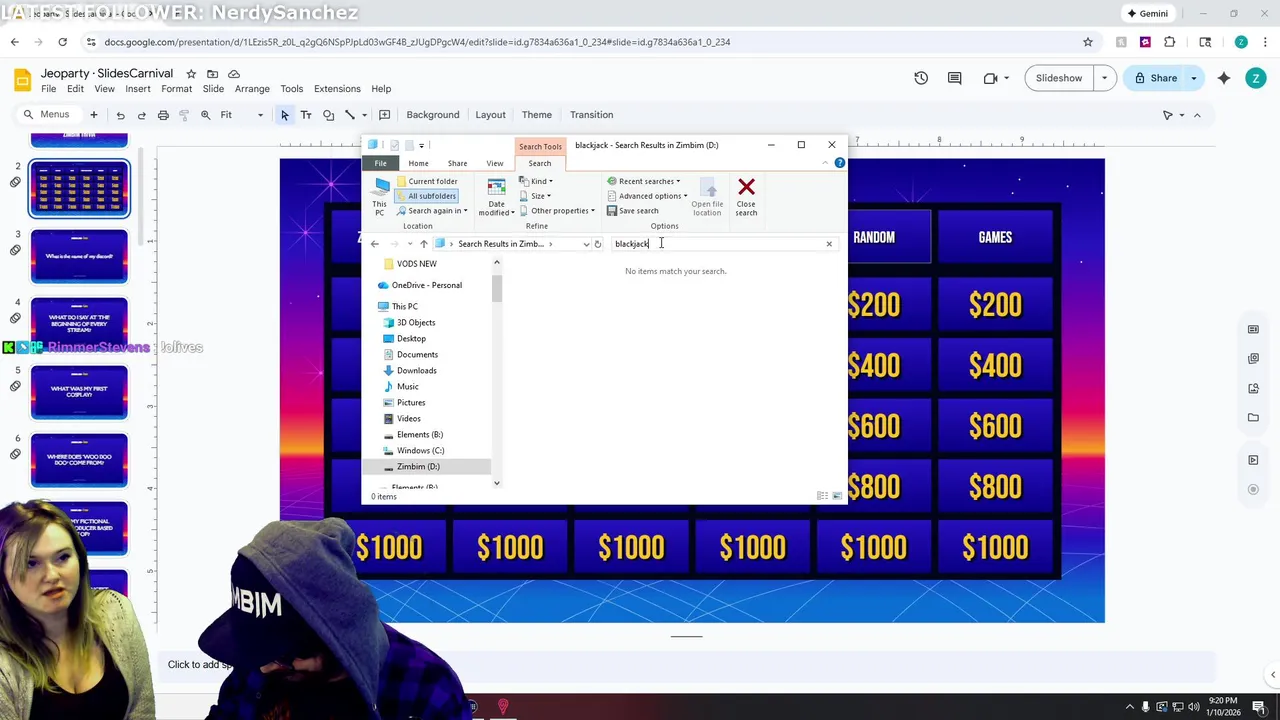
Task: Open Slideshow options dropdown arrow
Action: click(1105, 78)
